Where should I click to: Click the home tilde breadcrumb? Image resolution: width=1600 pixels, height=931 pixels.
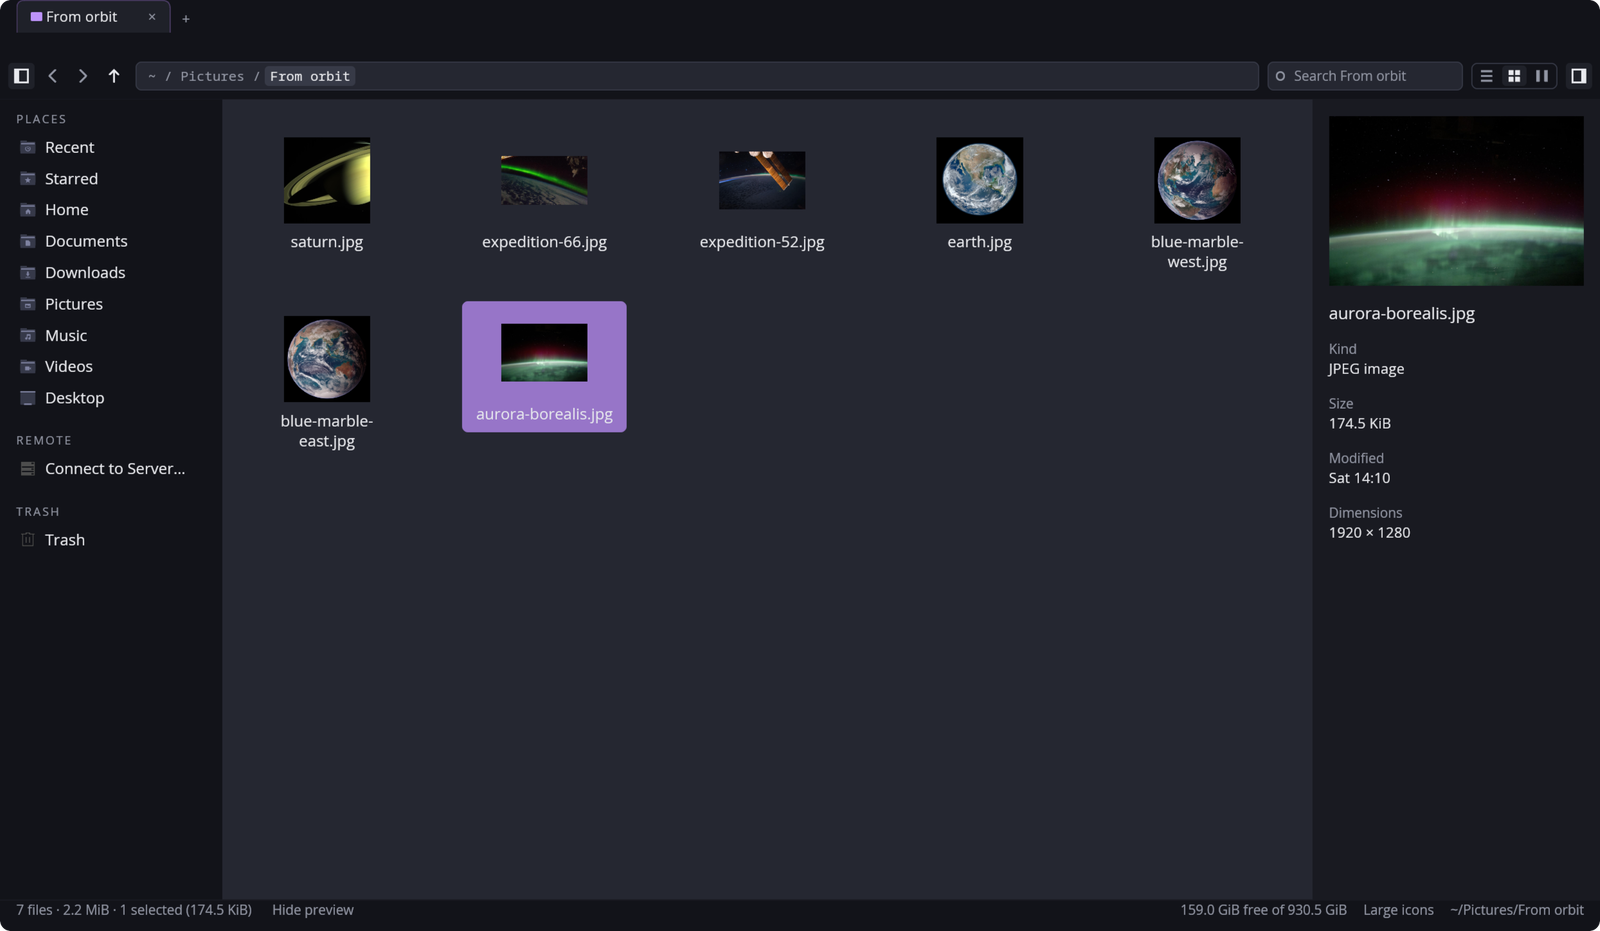click(x=152, y=76)
